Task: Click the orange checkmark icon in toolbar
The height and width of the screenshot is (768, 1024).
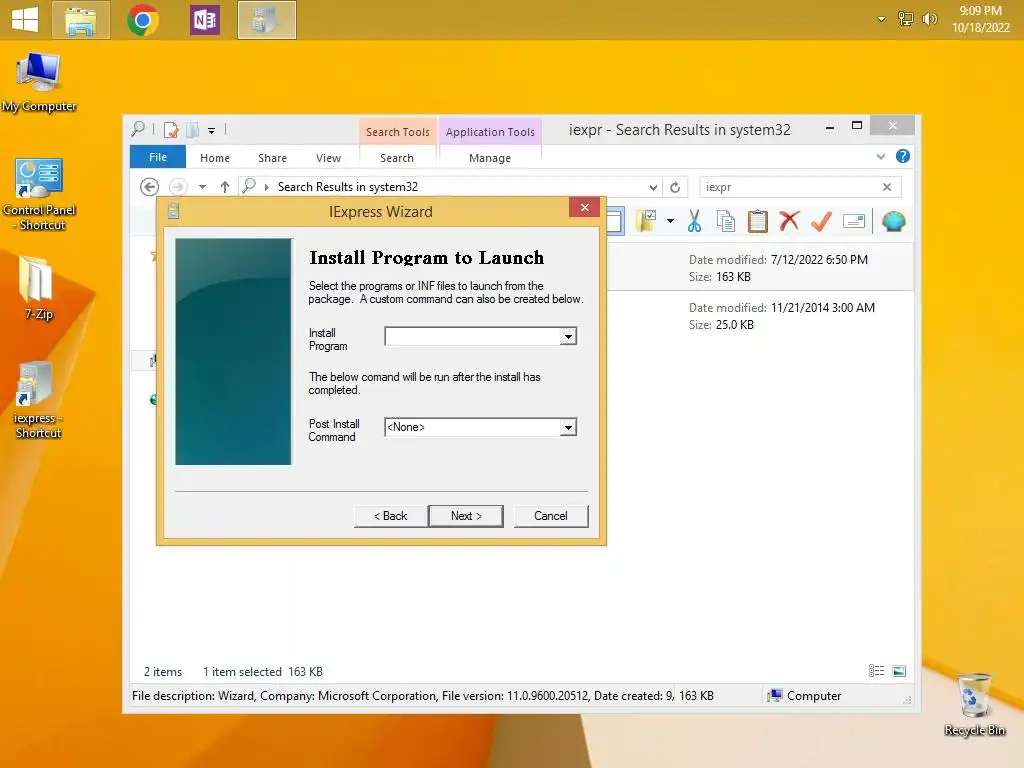Action: (821, 221)
